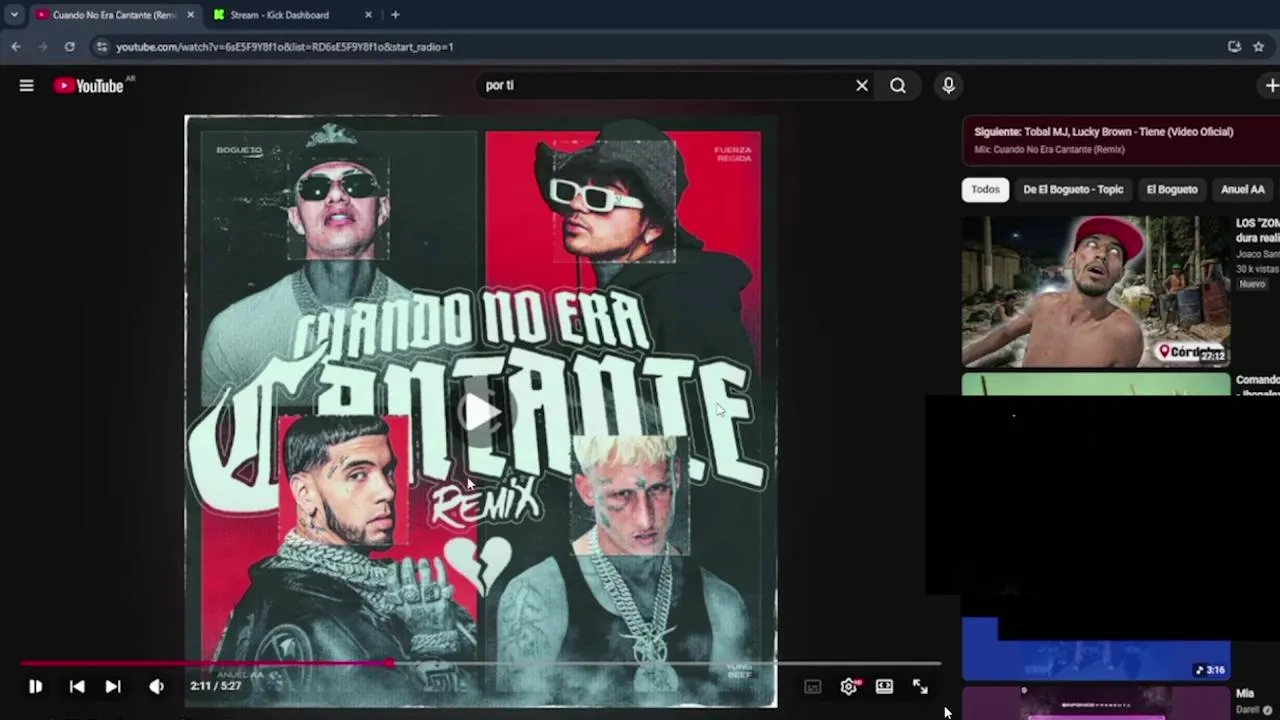View site information icon in address bar

[x=101, y=47]
